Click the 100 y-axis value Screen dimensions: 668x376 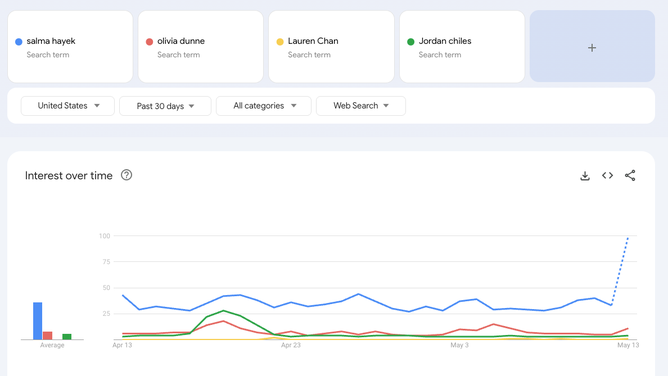(x=104, y=236)
